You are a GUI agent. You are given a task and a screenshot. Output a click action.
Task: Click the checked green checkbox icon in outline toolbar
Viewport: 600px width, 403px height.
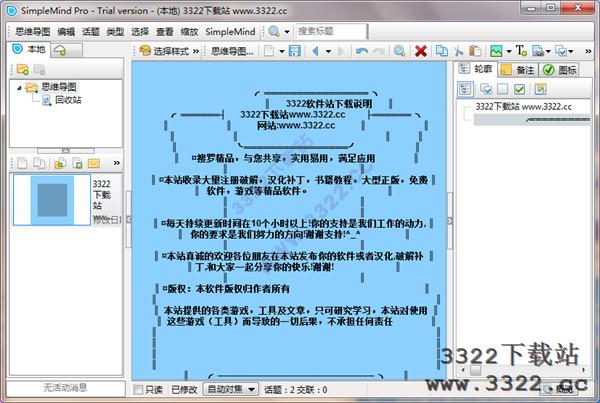click(x=519, y=89)
